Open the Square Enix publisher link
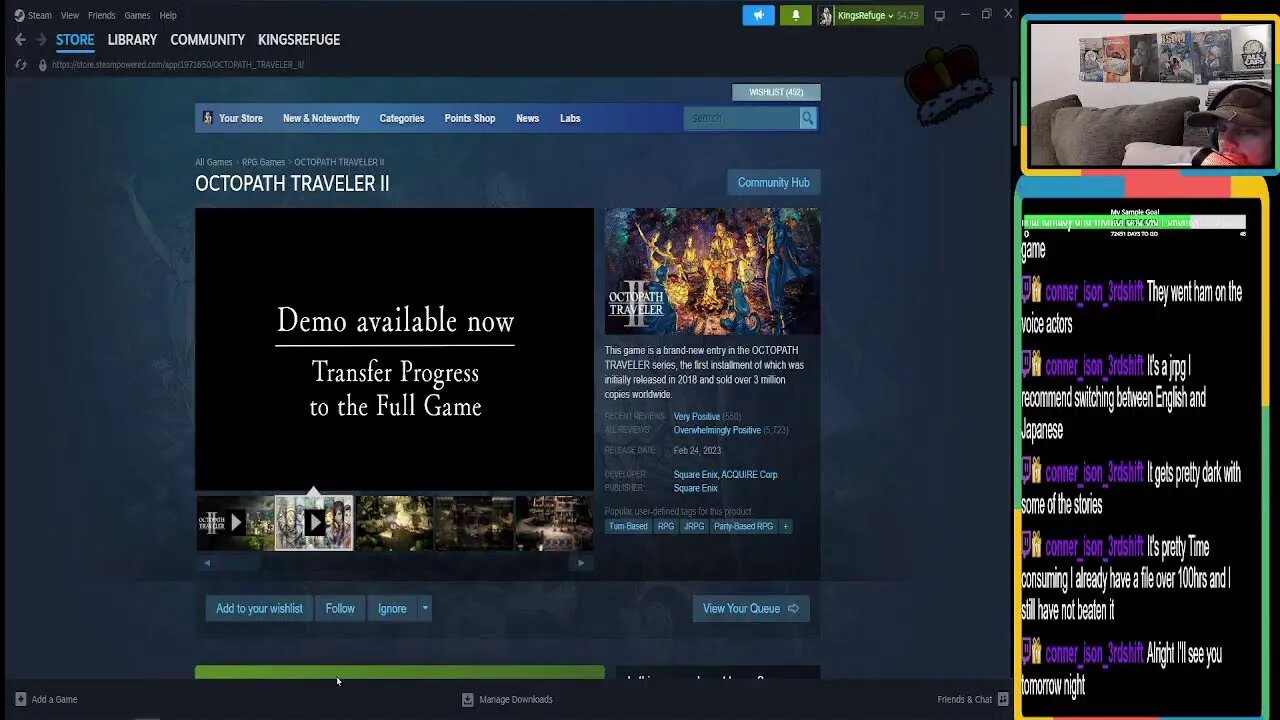This screenshot has height=720, width=1280. click(x=695, y=488)
